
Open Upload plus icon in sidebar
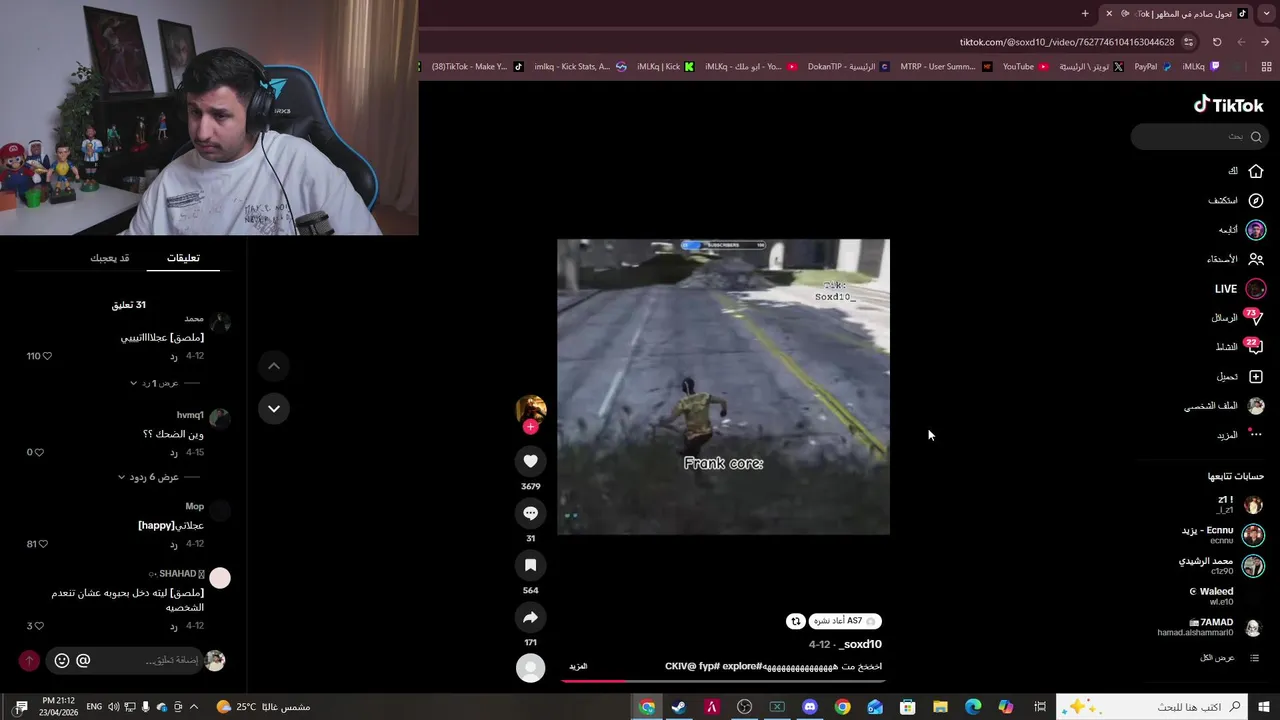point(1256,377)
